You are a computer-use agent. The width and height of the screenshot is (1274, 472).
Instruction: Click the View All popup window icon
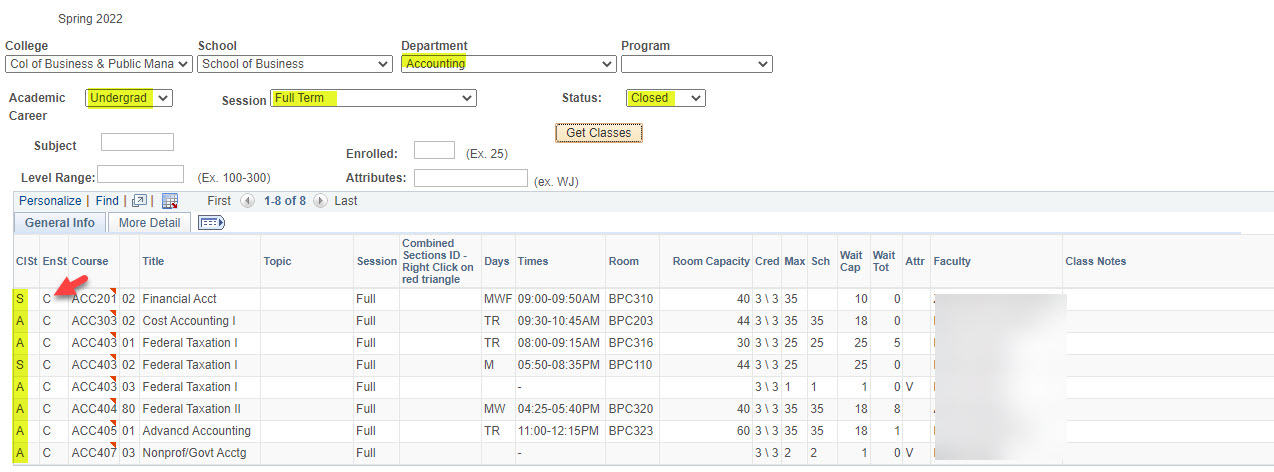140,201
